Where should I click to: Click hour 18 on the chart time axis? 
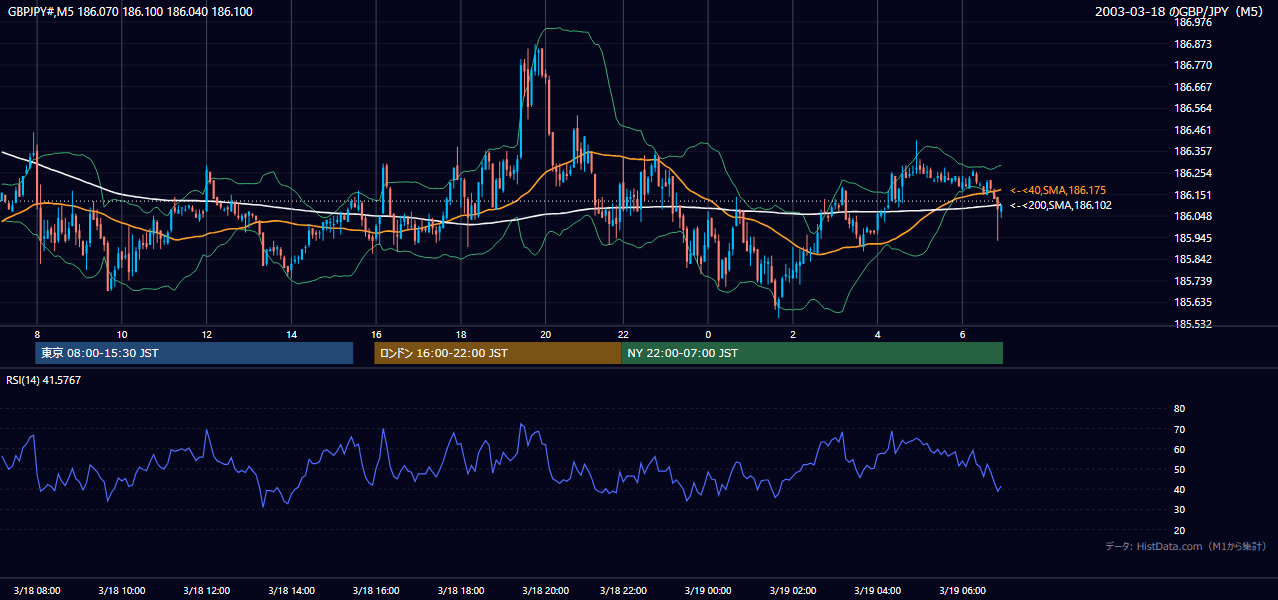[x=460, y=334]
